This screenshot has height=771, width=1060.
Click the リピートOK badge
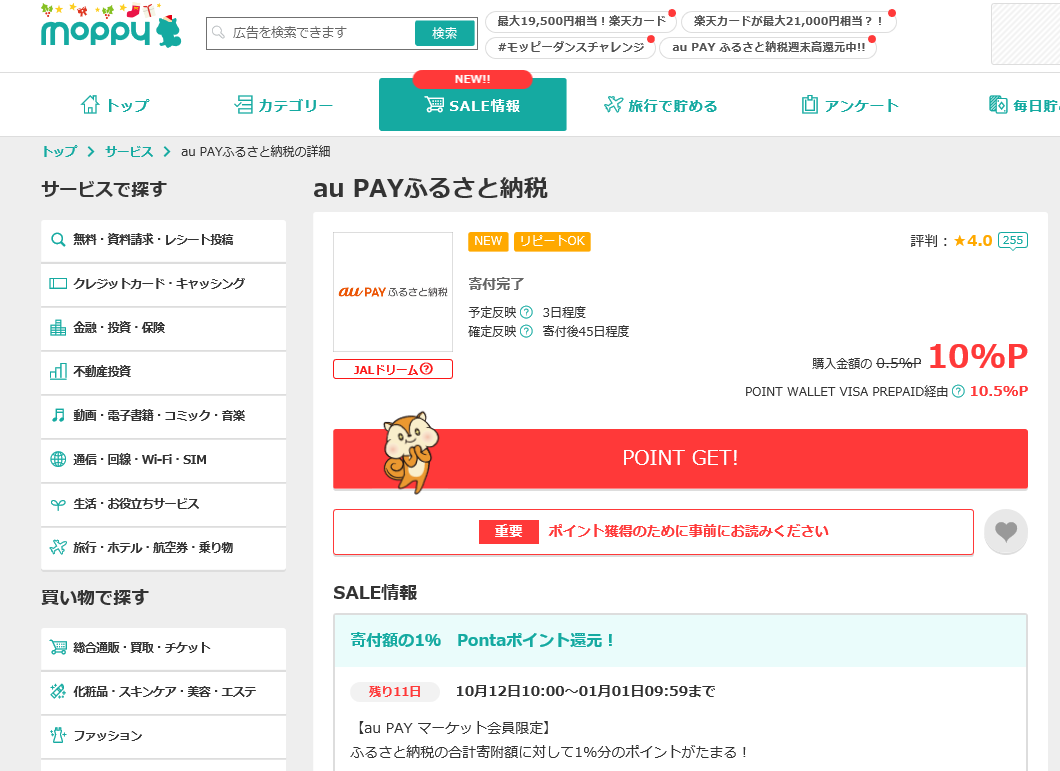pos(552,241)
